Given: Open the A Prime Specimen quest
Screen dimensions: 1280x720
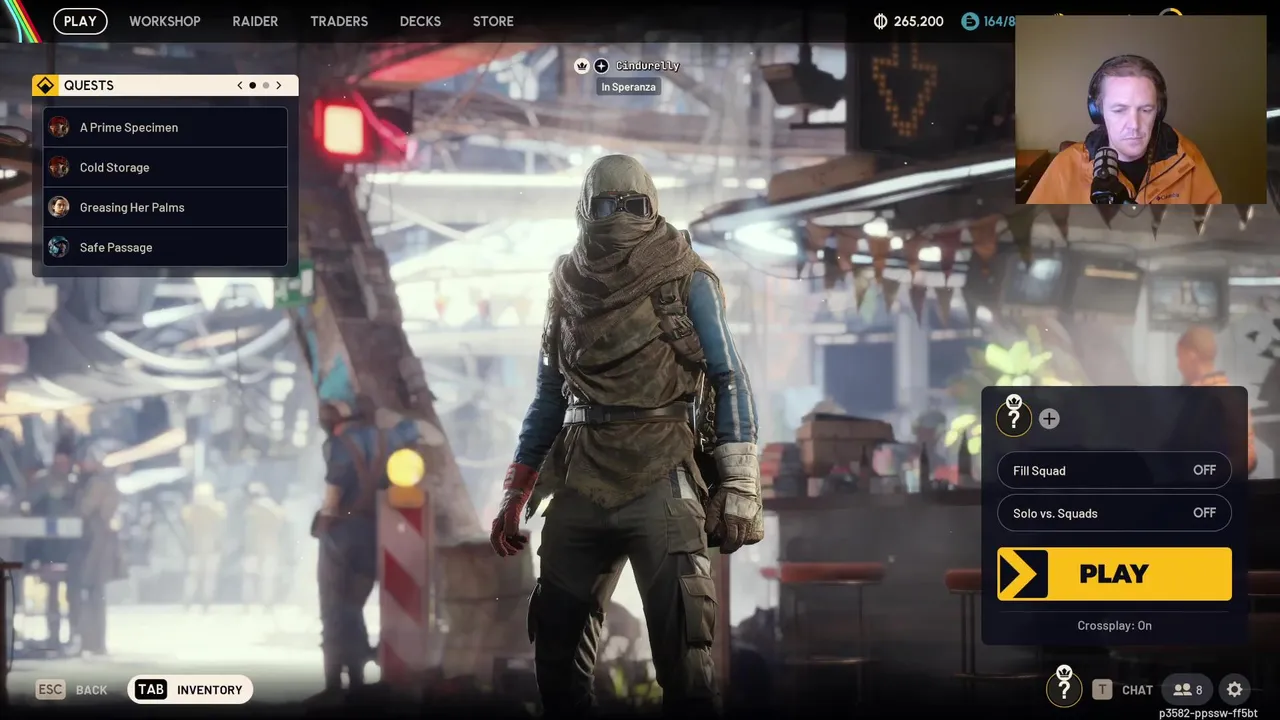Looking at the screenshot, I should pos(166,127).
